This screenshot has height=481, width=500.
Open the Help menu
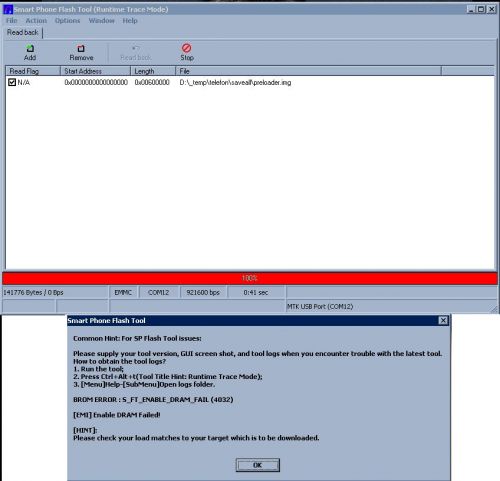click(x=130, y=21)
